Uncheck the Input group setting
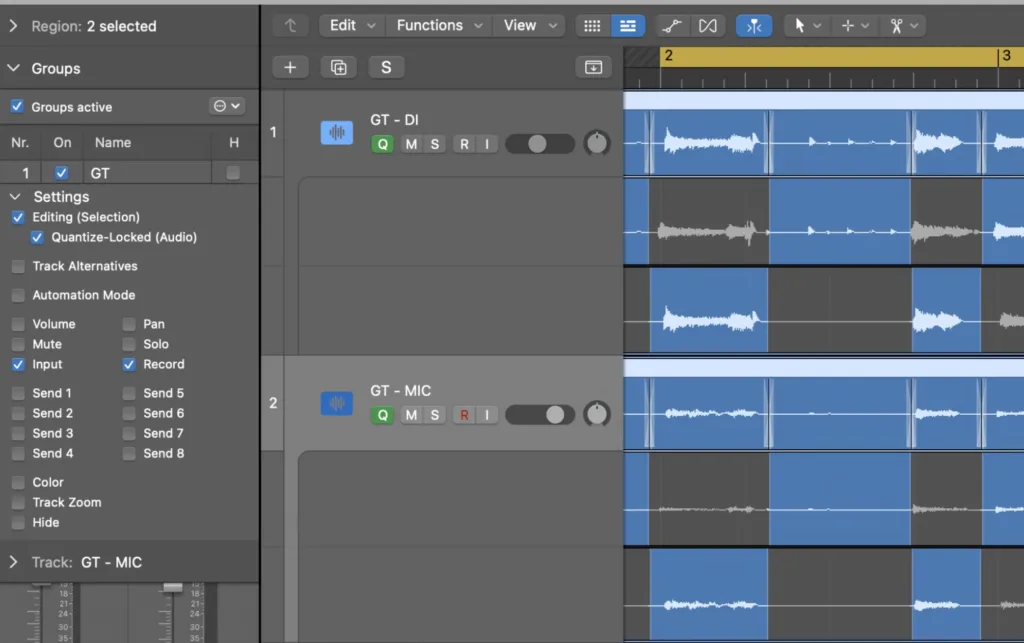 (18, 364)
